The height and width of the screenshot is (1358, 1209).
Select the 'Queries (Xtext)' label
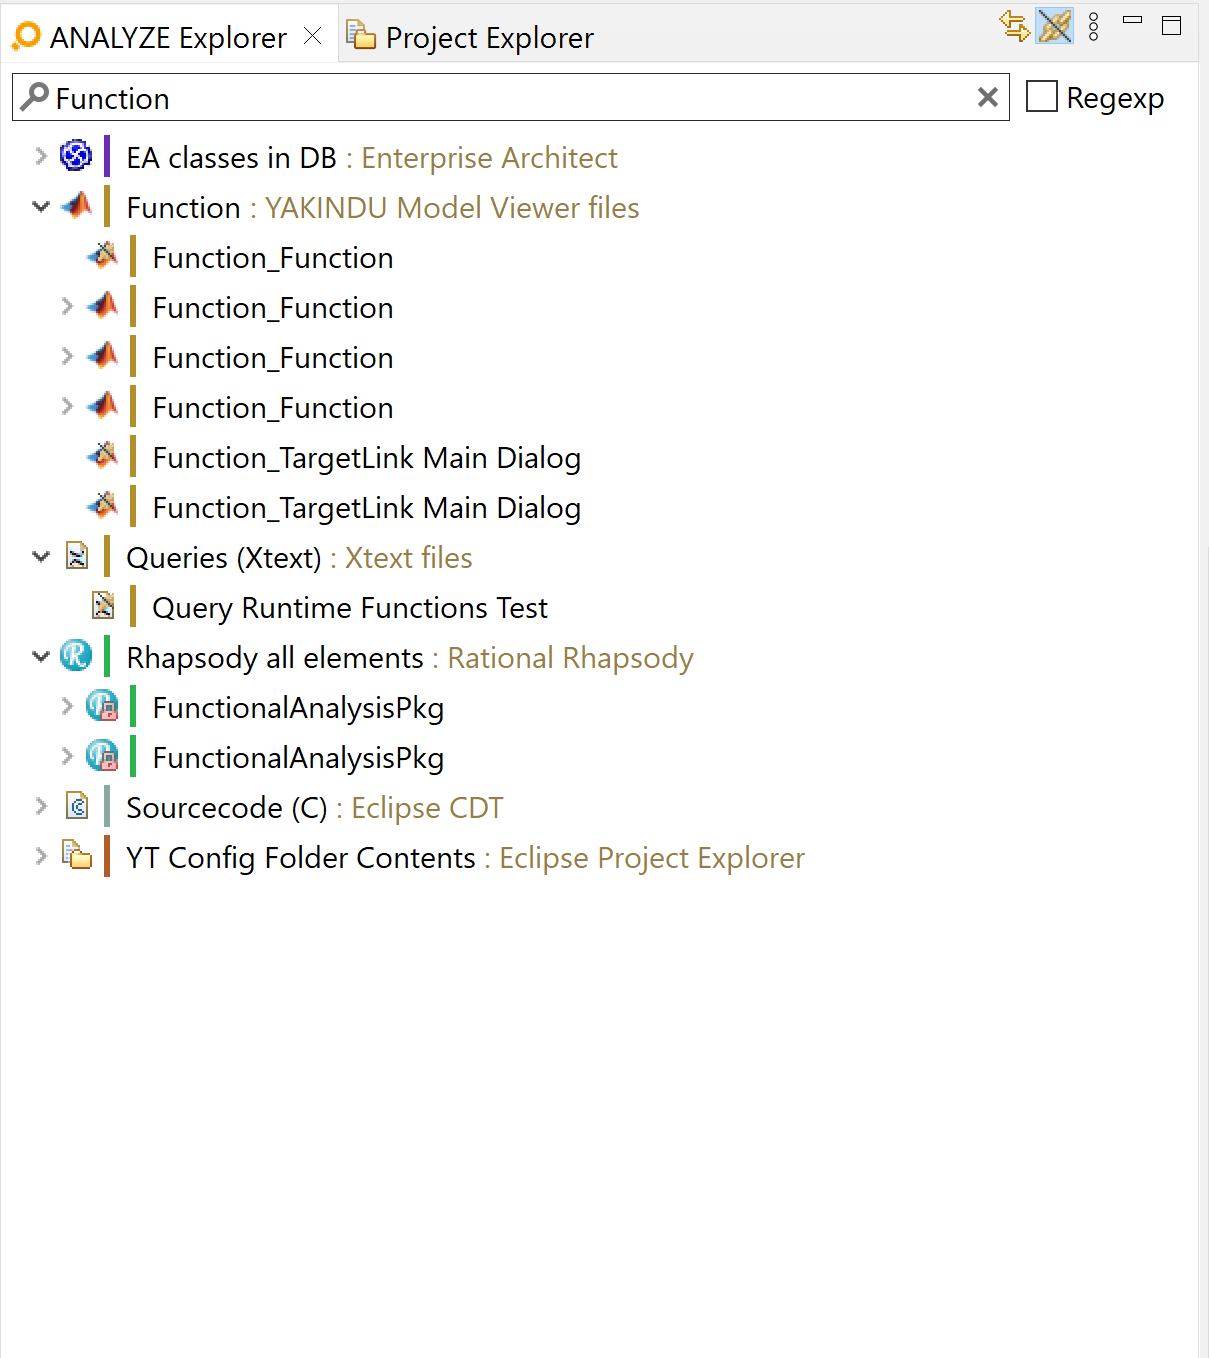click(224, 558)
